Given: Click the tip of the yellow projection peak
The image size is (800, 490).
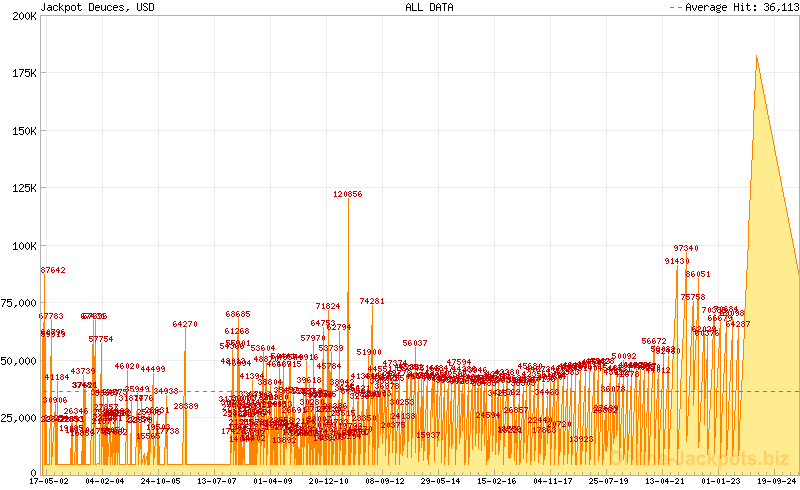Looking at the screenshot, I should [x=756, y=56].
